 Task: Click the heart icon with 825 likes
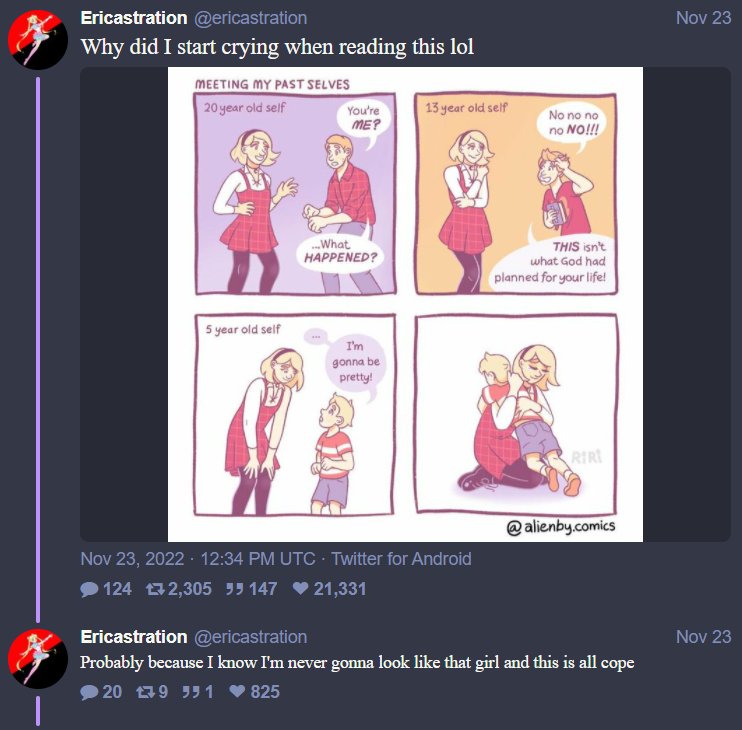pos(237,692)
